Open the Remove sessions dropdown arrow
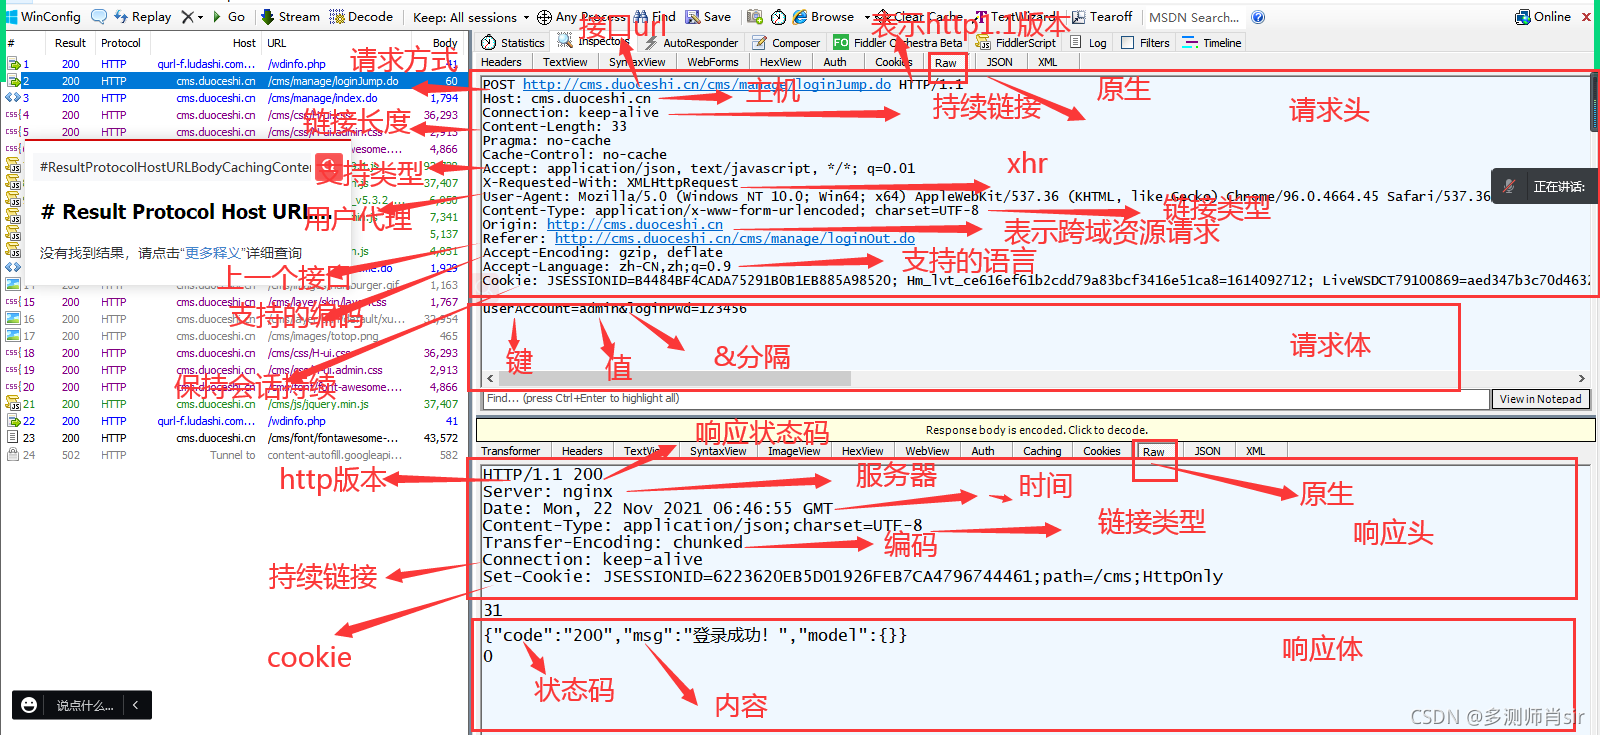 [200, 17]
